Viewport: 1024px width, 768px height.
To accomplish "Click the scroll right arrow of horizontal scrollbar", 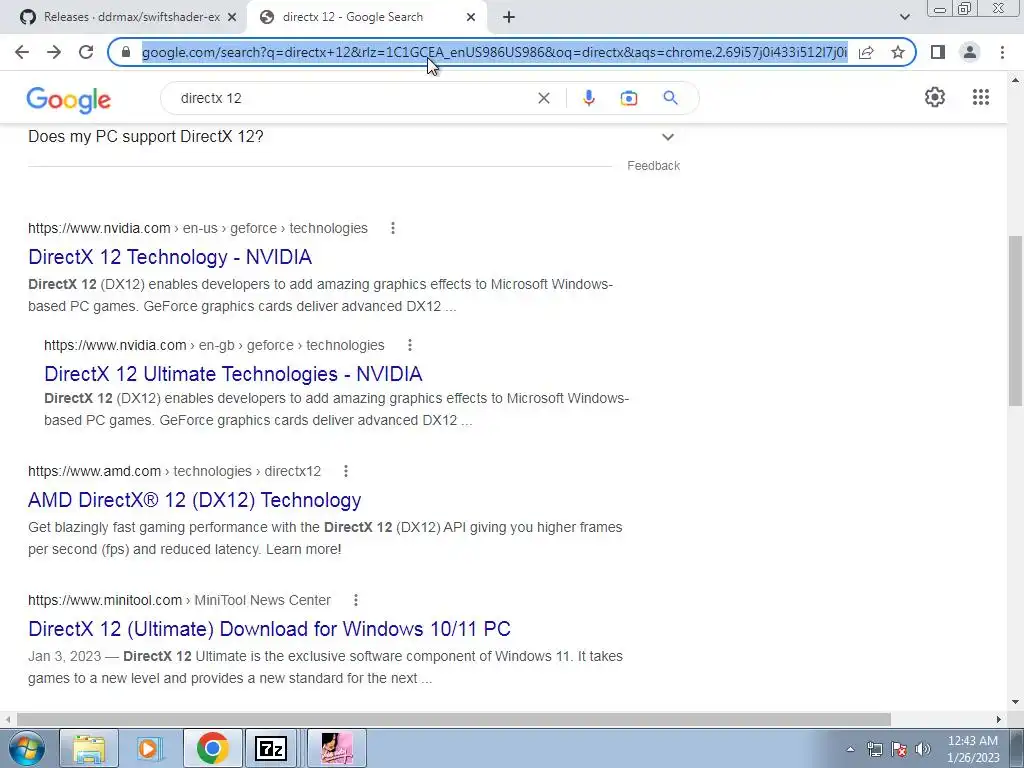I will [x=999, y=719].
